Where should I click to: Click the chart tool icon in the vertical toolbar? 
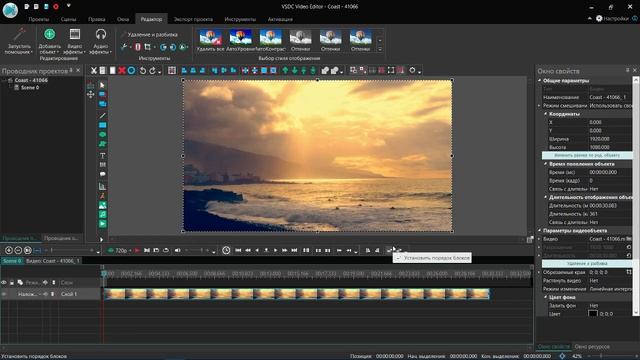[x=102, y=187]
